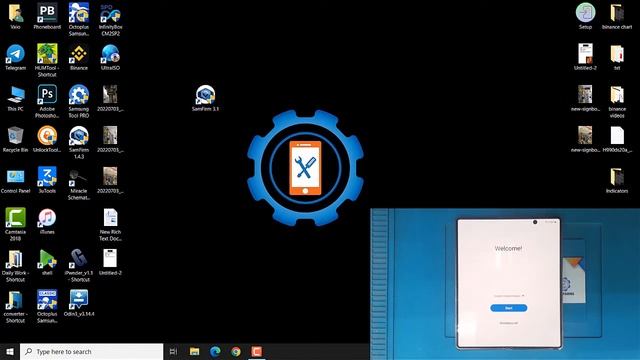Open the iPwnder_v1.1 shortcut

[79, 265]
